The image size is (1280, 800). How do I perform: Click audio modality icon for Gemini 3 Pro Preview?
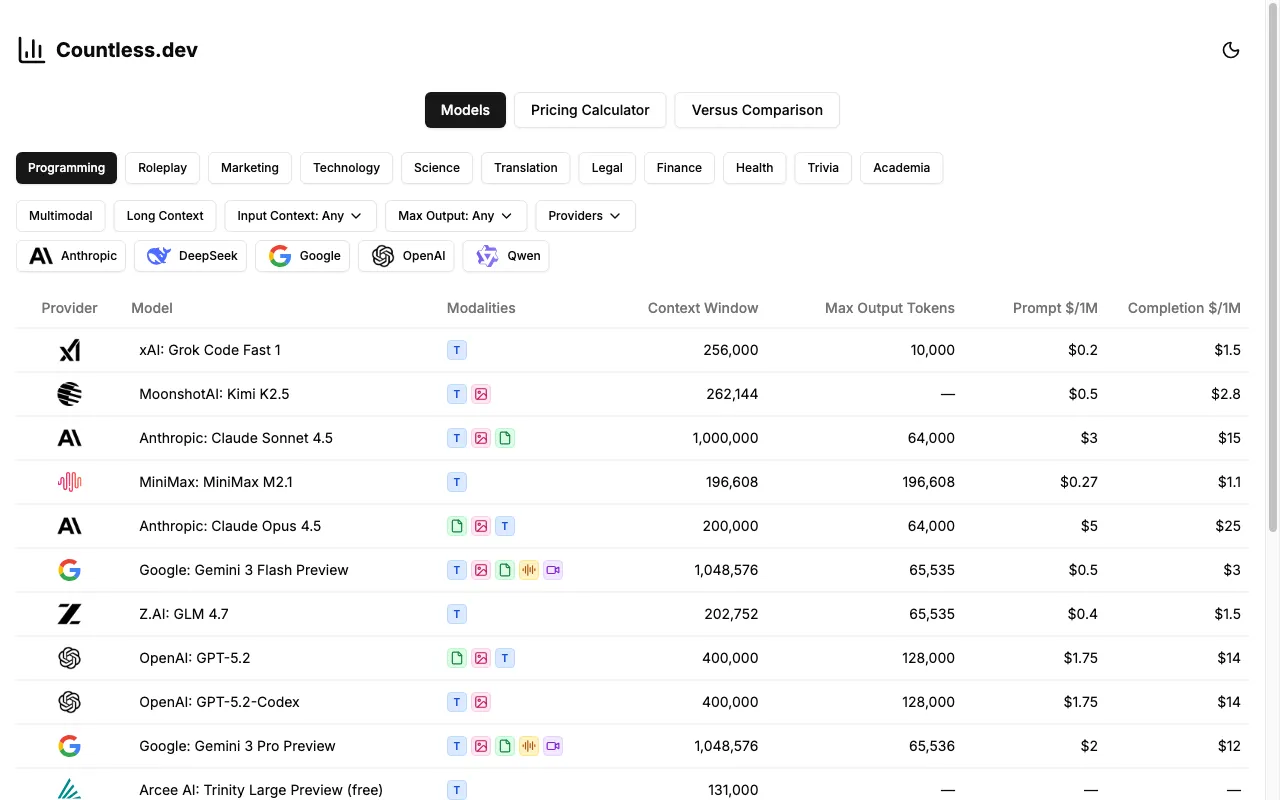(x=529, y=746)
